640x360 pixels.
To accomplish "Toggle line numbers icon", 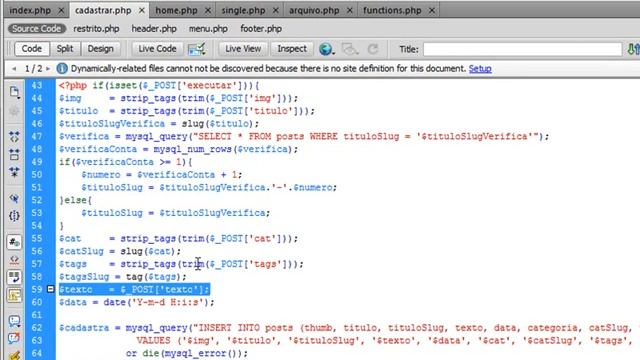I will pos(14,242).
